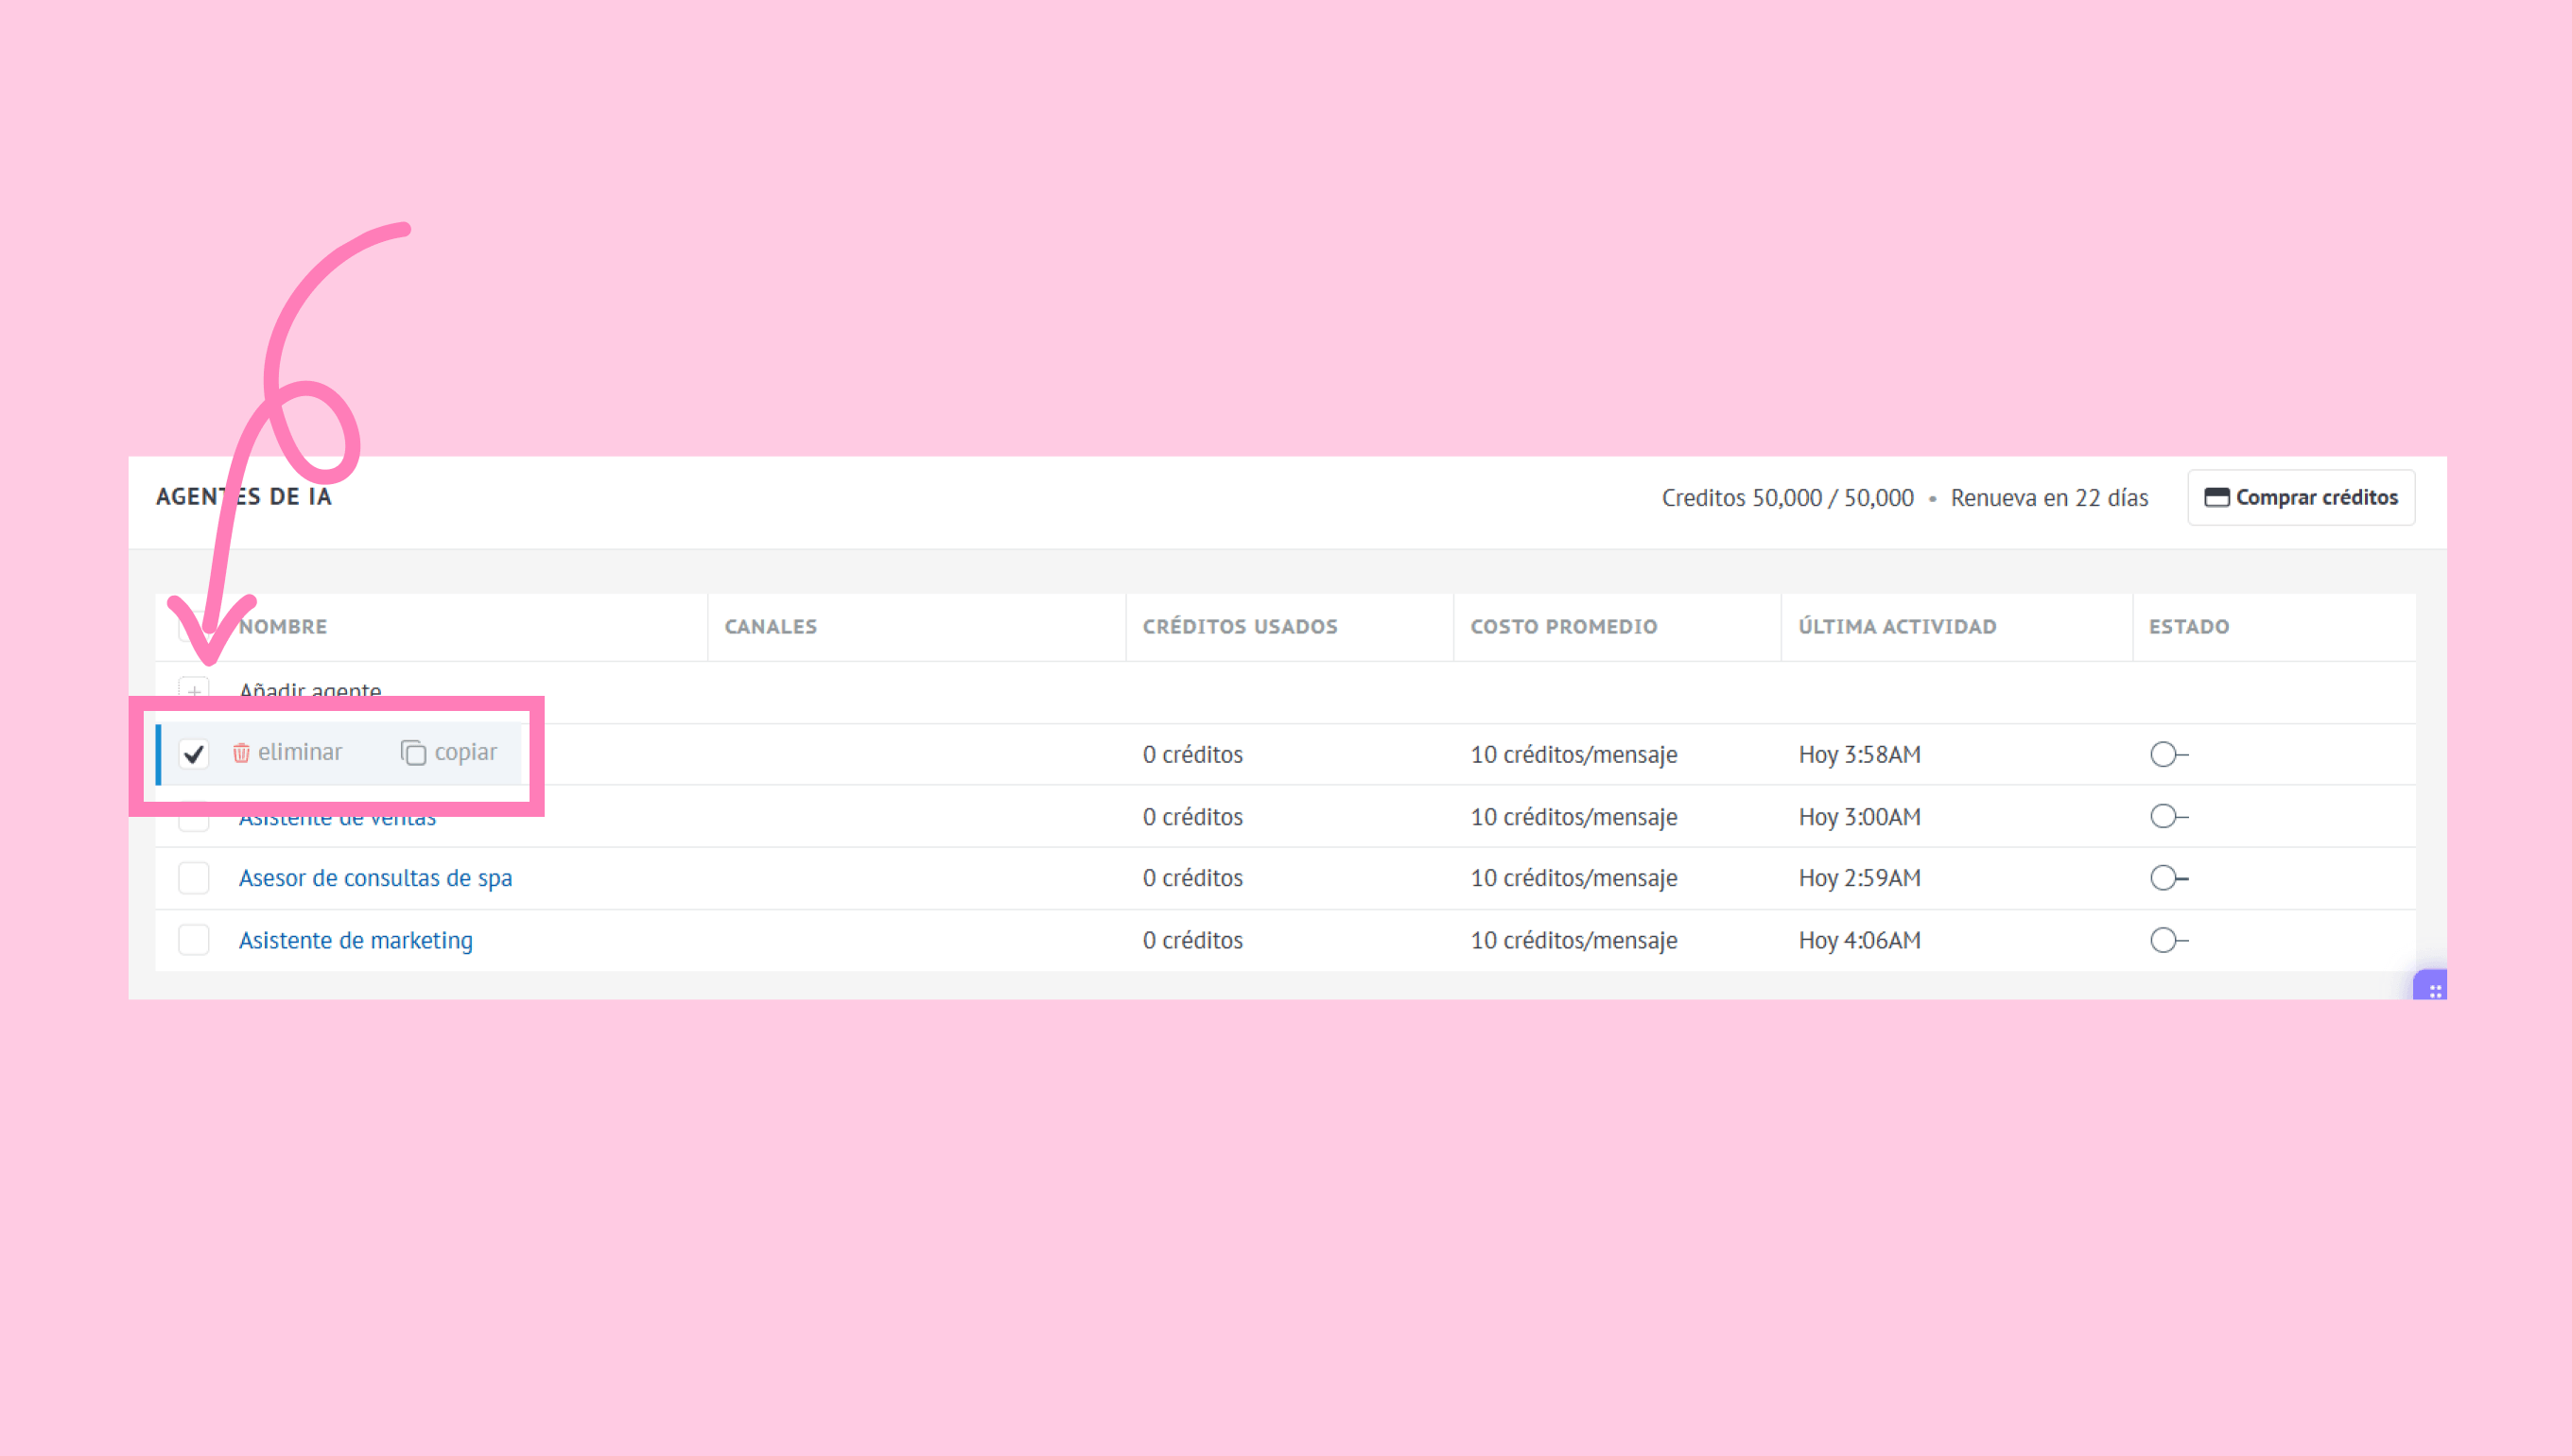Open the Asesor de consultas de spa agent
The height and width of the screenshot is (1456, 2572).
[x=375, y=878]
